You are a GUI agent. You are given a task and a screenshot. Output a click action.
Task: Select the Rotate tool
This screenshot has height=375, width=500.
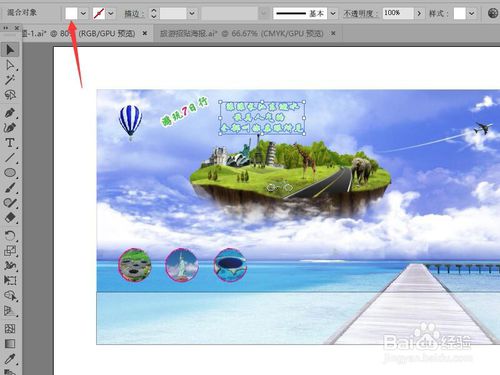click(10, 235)
